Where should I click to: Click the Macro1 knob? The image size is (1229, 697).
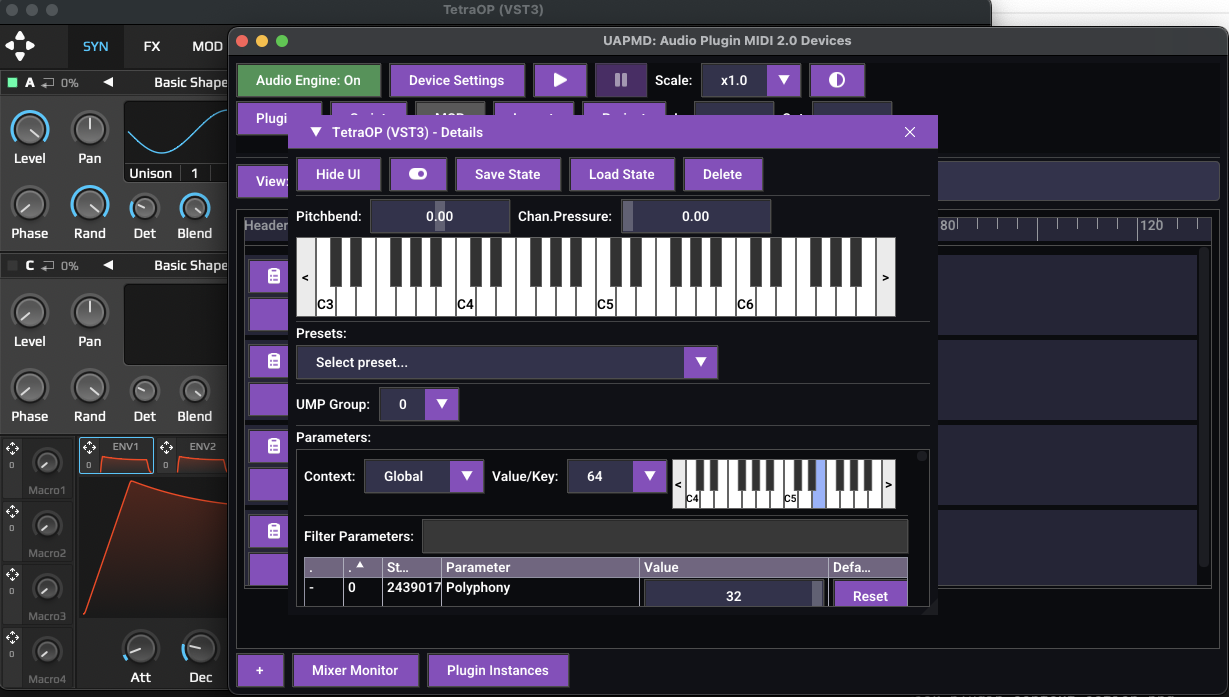tap(46, 462)
